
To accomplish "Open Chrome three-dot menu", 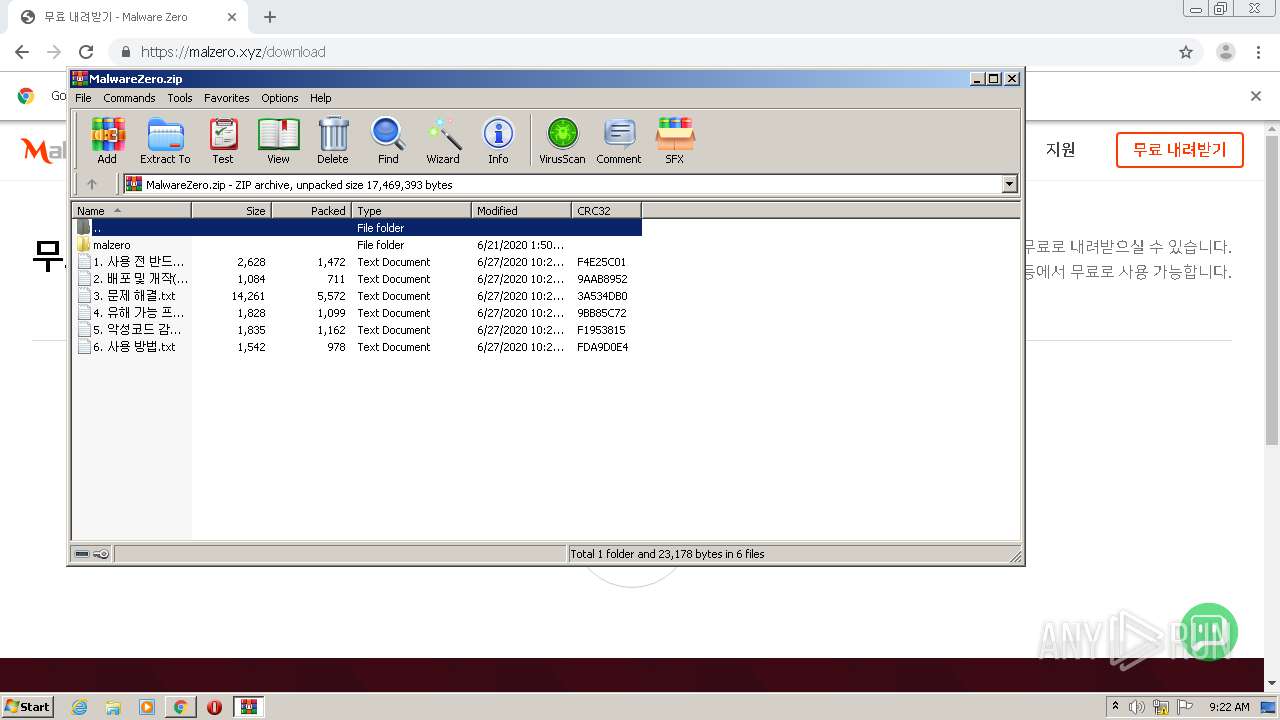I will (x=1257, y=52).
